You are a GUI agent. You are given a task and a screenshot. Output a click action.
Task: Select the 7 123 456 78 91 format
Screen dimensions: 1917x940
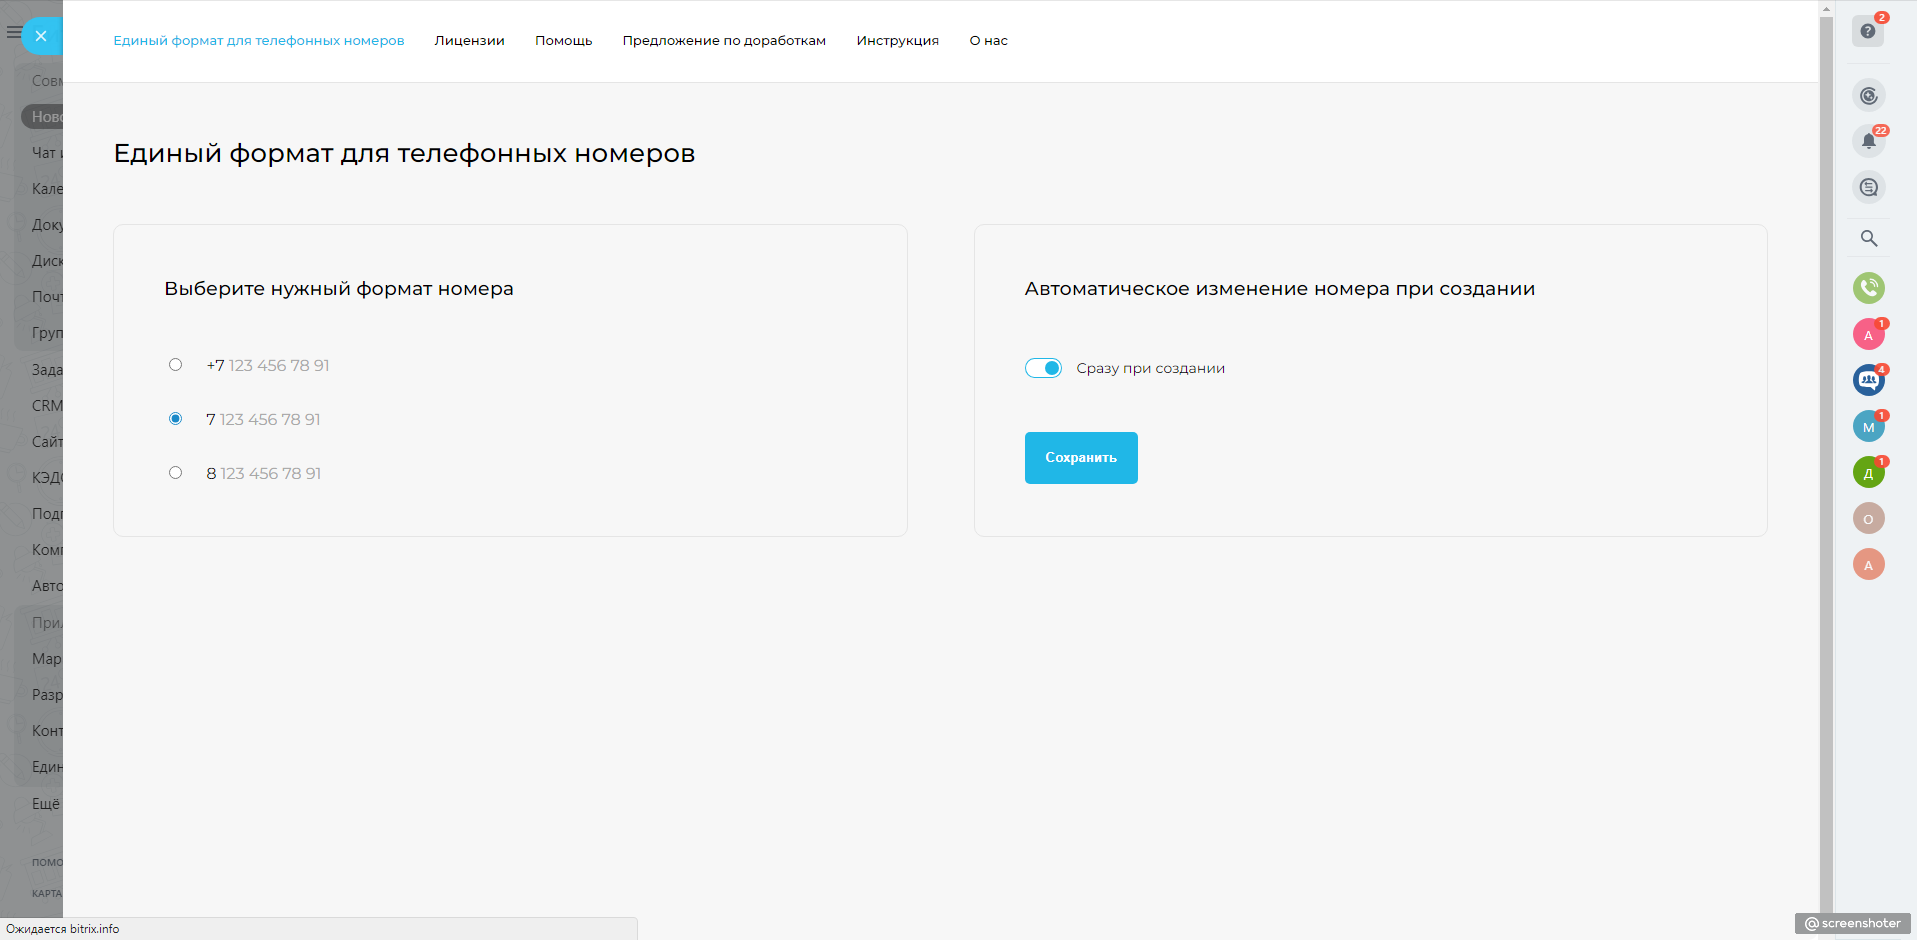coord(175,419)
